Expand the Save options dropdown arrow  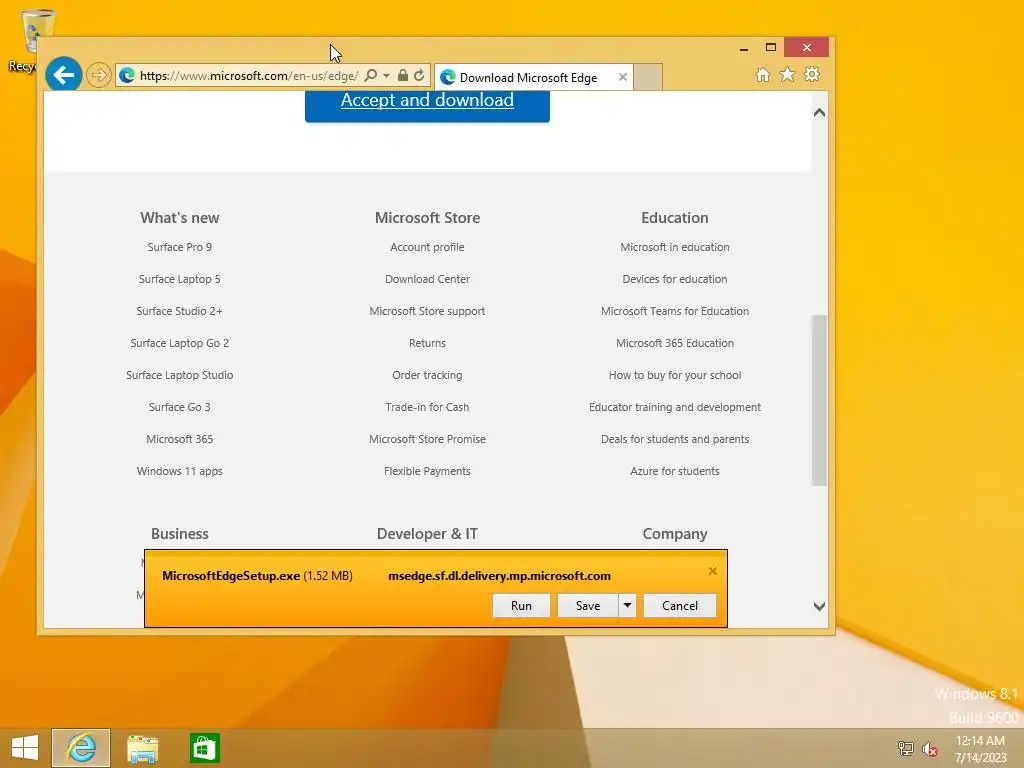(x=627, y=605)
